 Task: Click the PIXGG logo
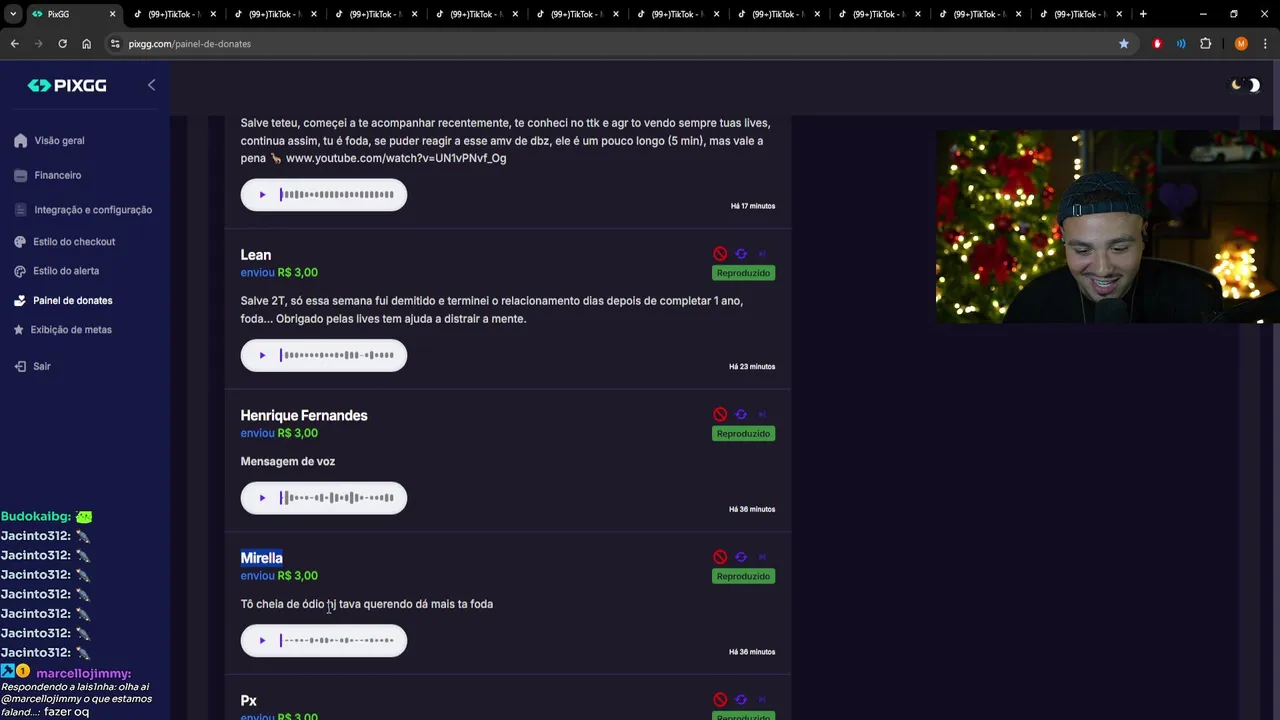[x=67, y=86]
